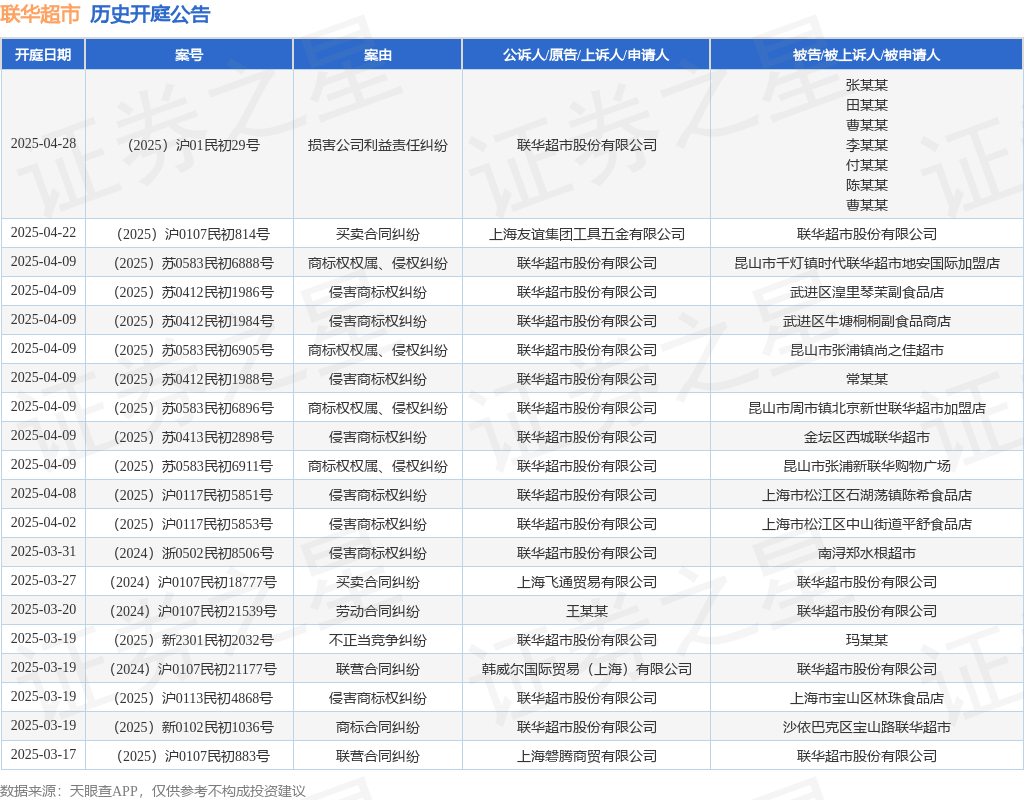Click defendant name 李某某
This screenshot has width=1024, height=800.
(x=867, y=145)
